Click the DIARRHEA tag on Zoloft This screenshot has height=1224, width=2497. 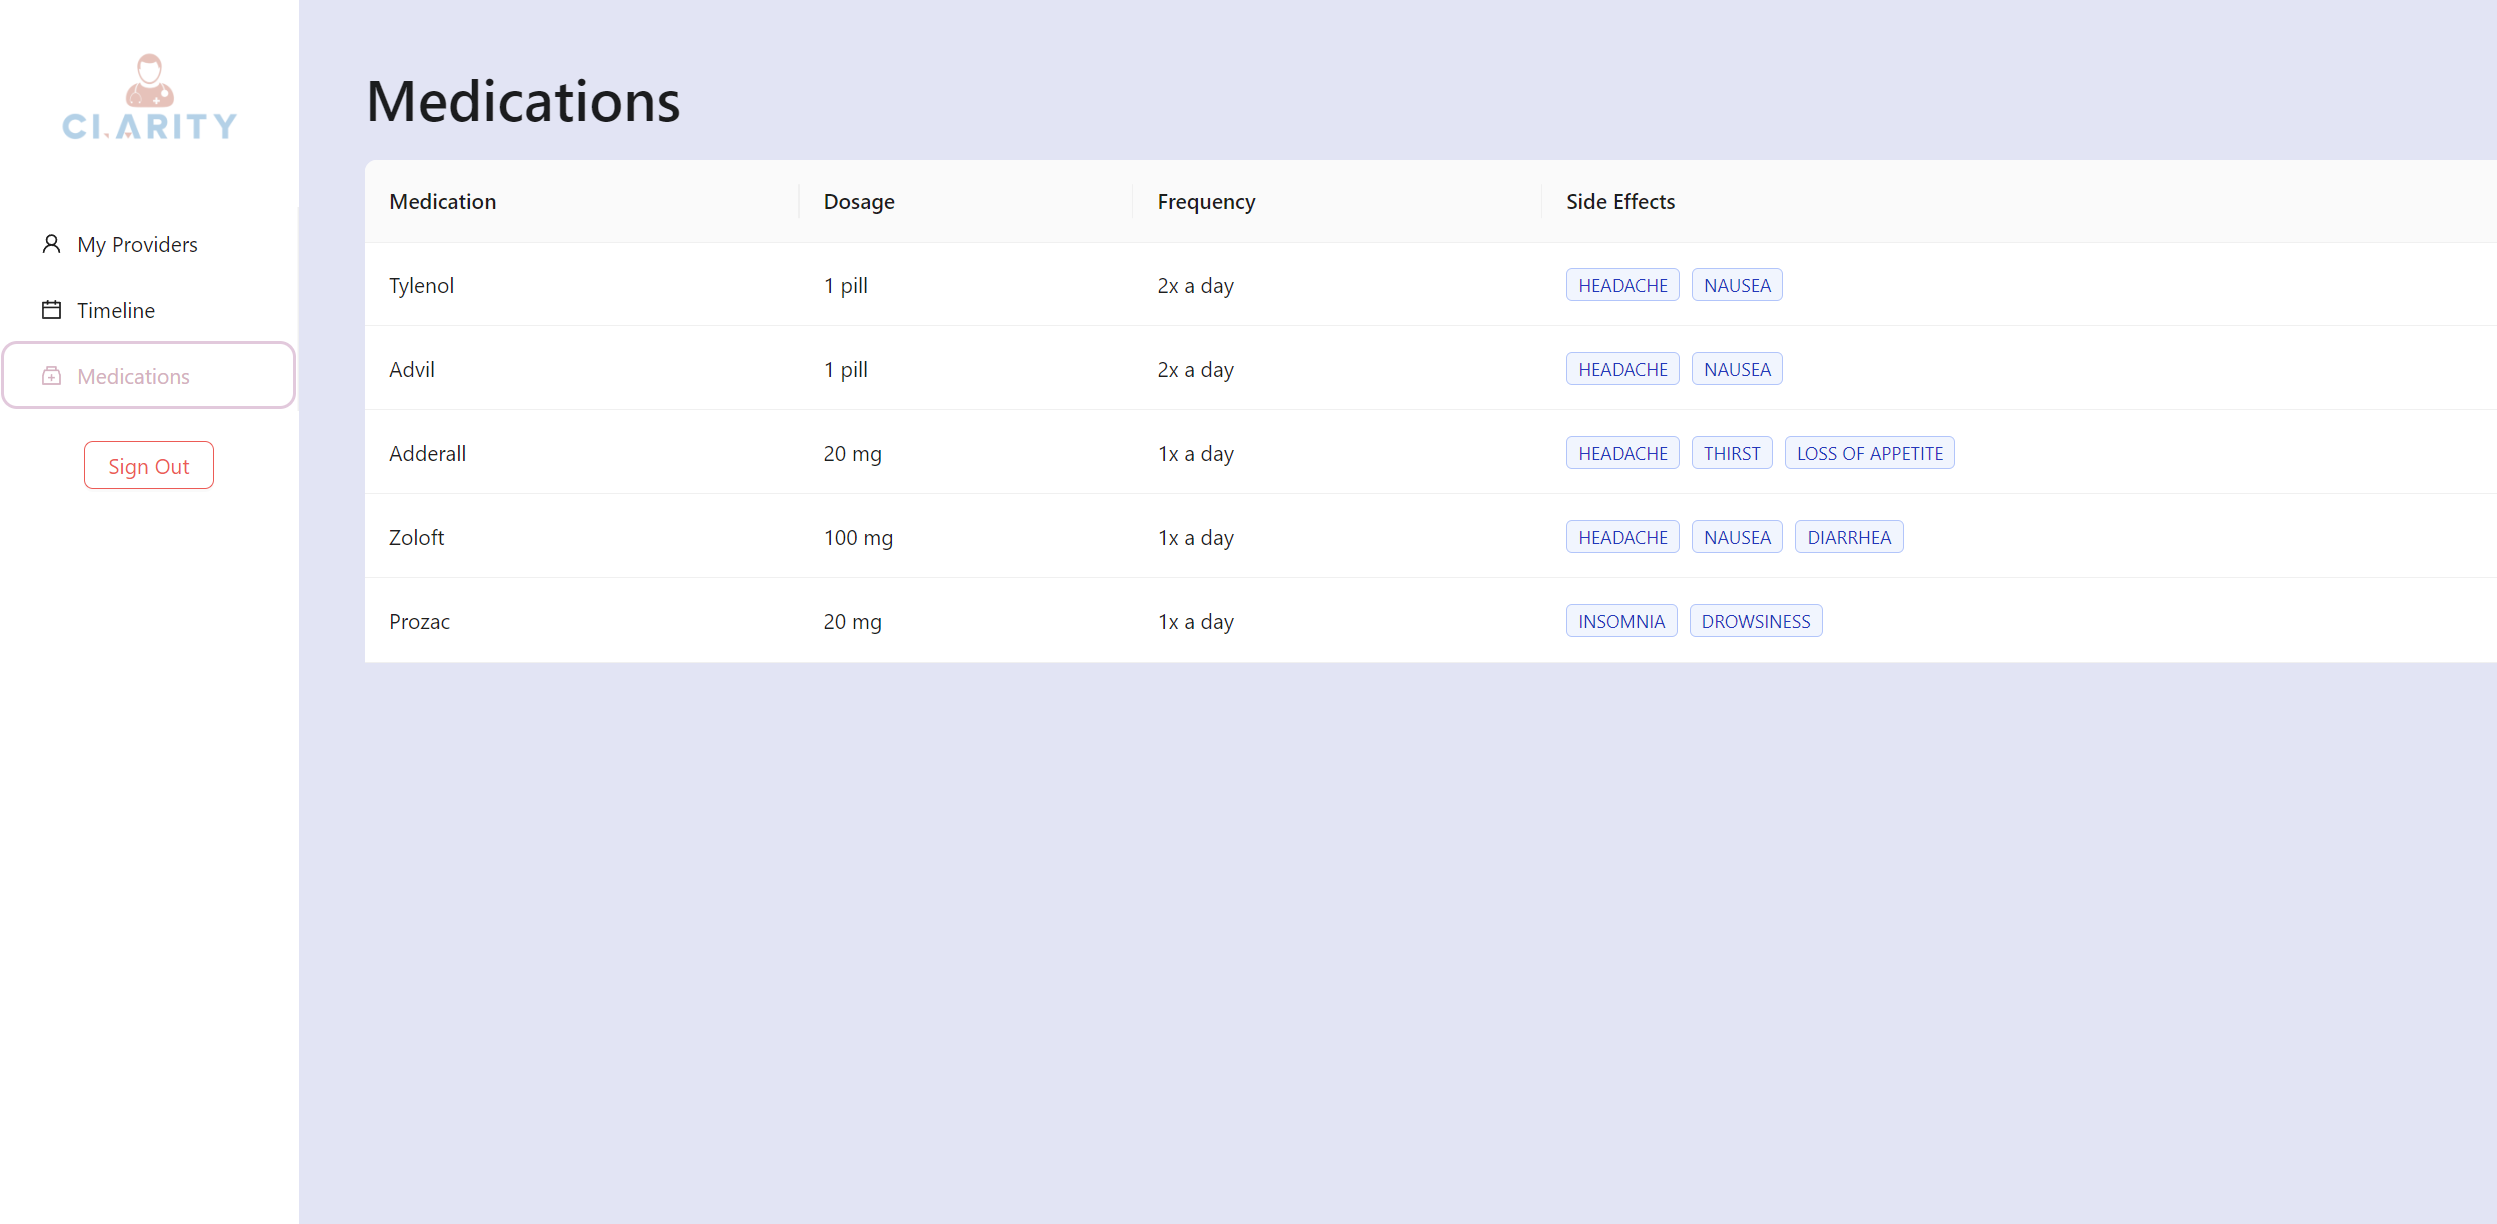[x=1848, y=538]
